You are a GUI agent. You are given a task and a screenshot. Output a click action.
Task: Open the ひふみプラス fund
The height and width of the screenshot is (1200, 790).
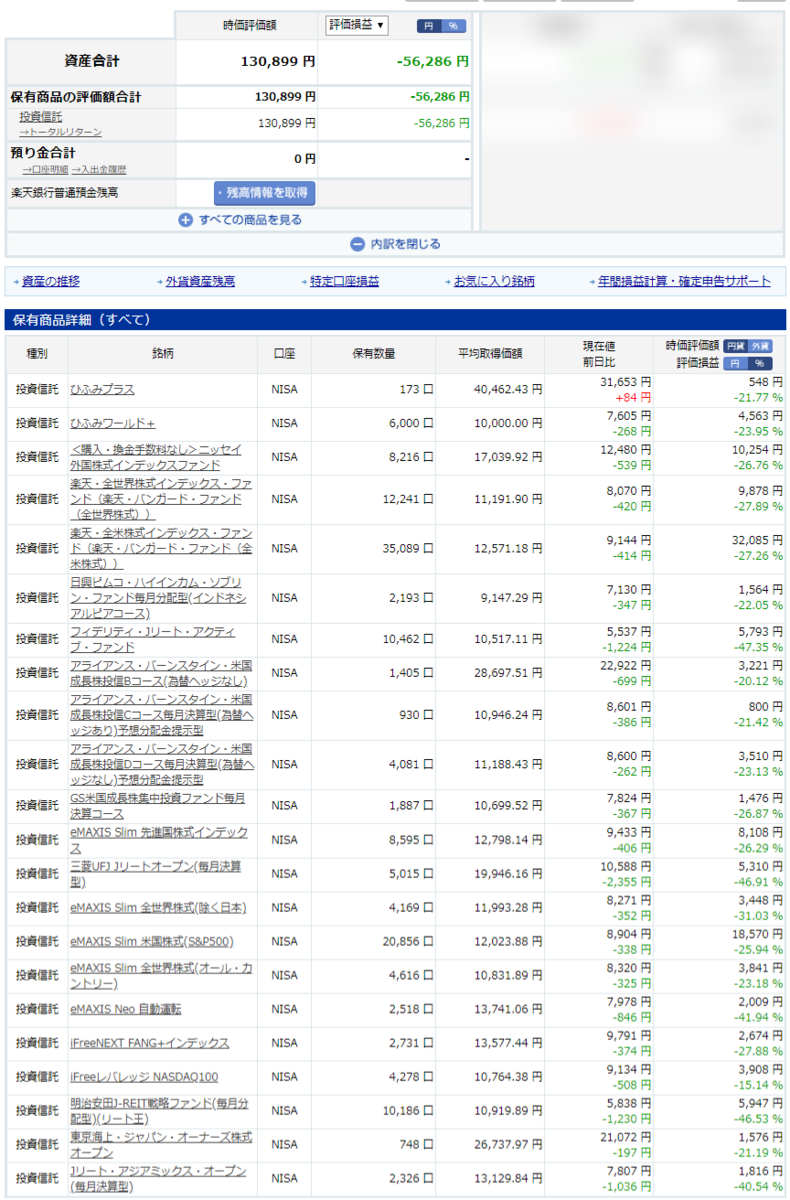[x=102, y=390]
